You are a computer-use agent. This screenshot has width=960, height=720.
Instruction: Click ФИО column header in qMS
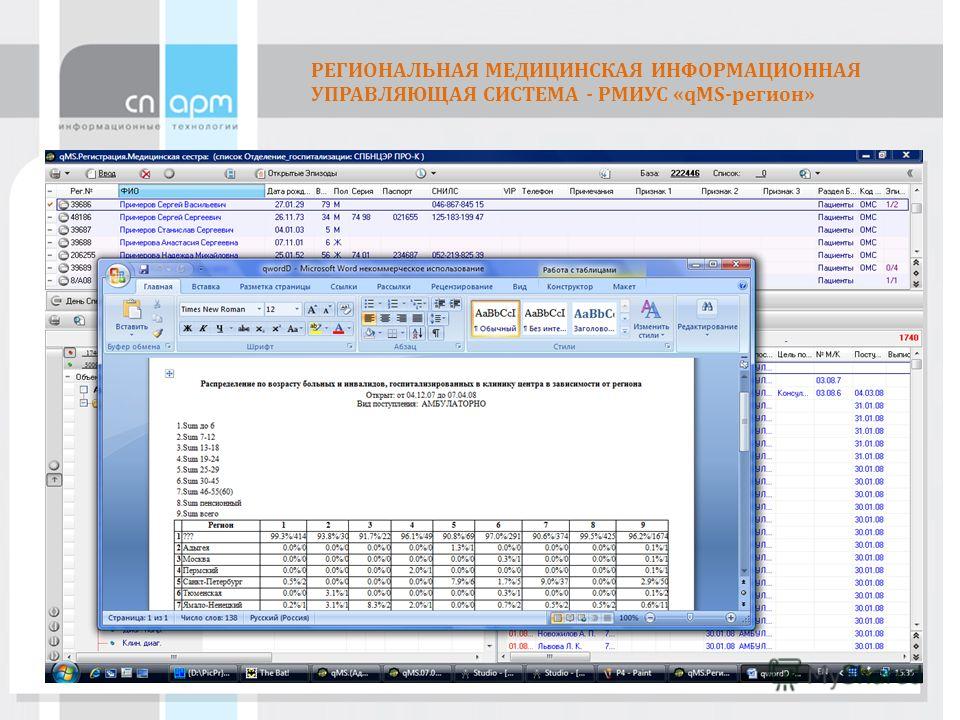(x=191, y=191)
